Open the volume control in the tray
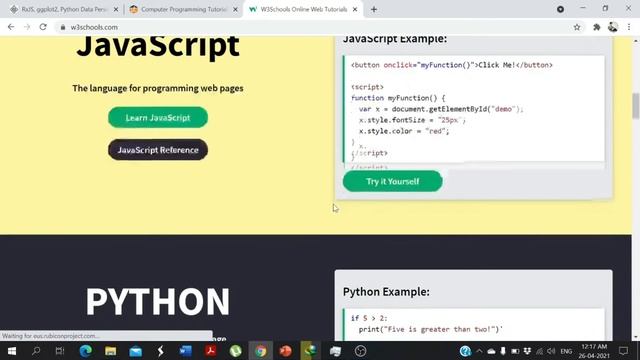 551,351
